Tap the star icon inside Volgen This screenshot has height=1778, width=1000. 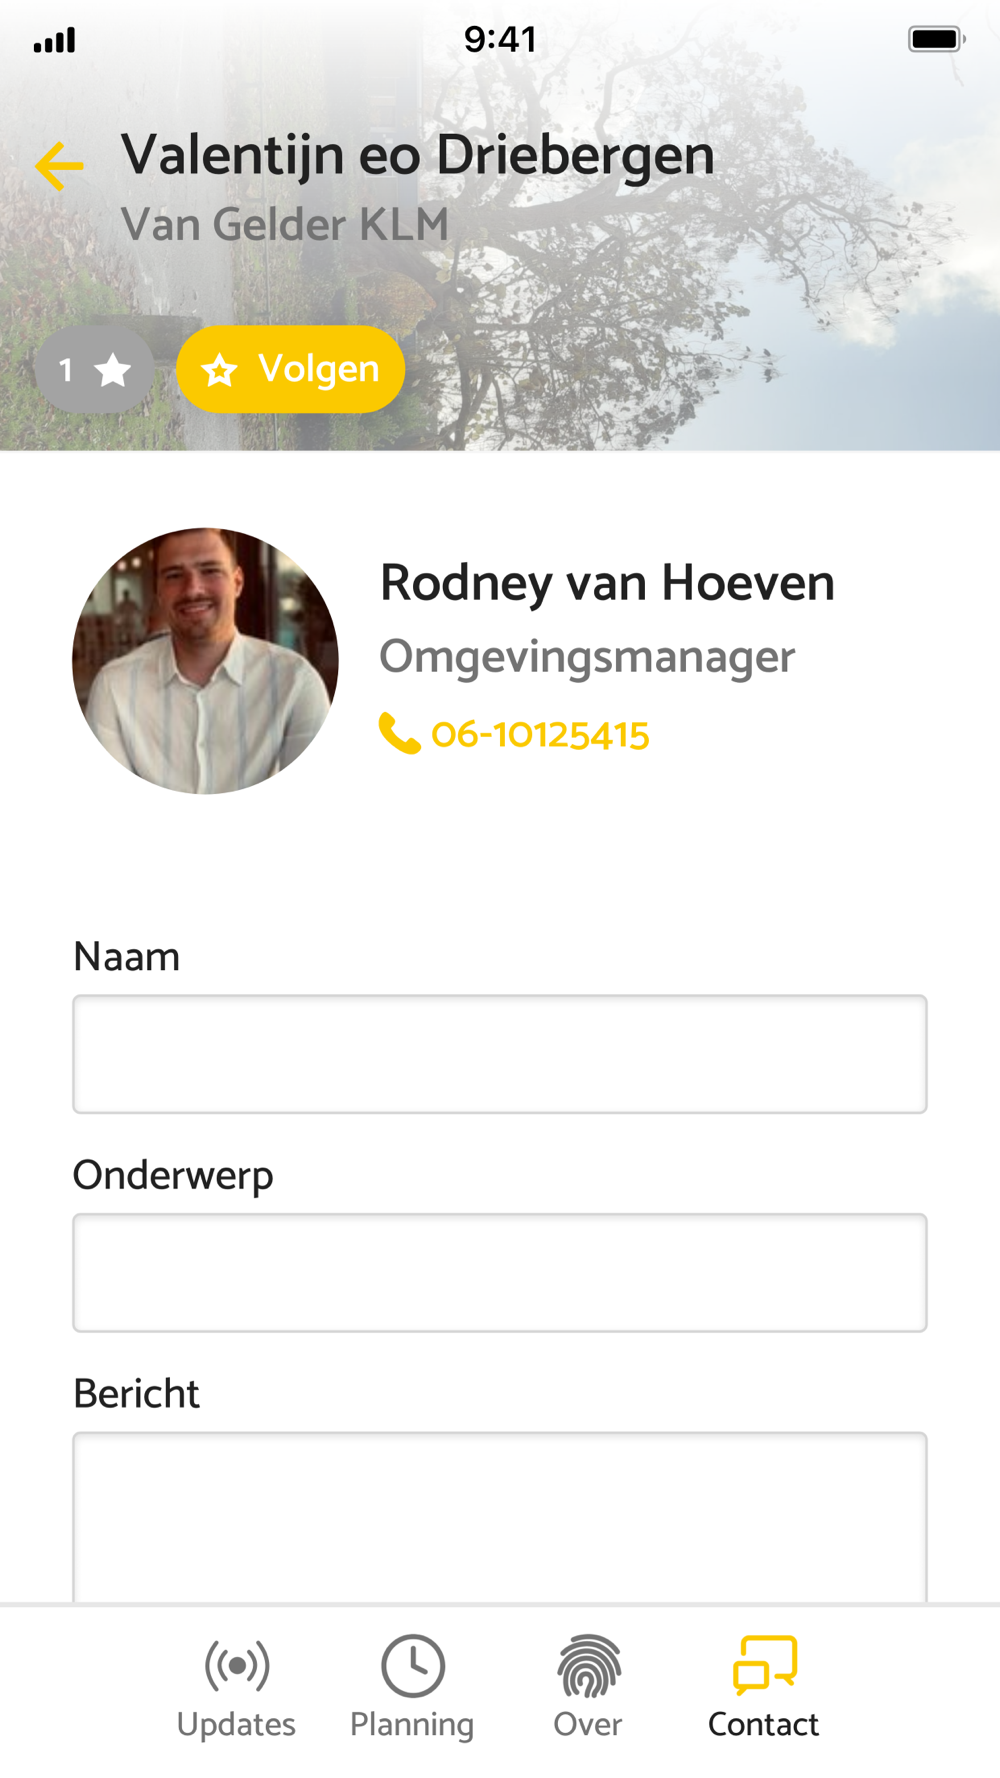219,371
